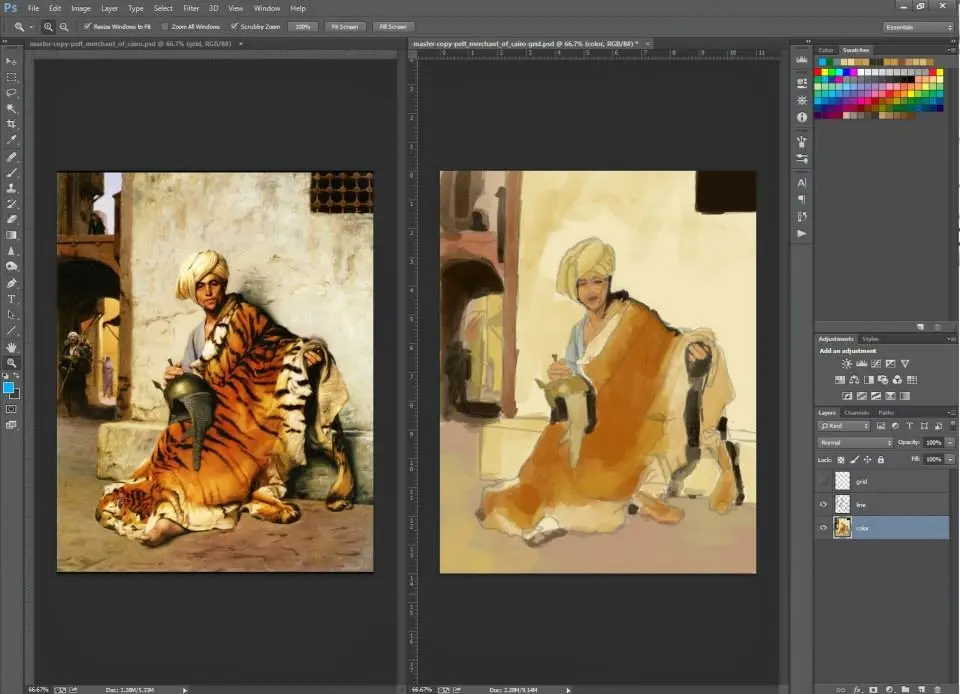Select the Magic Wand tool
960x694 pixels.
(11, 108)
